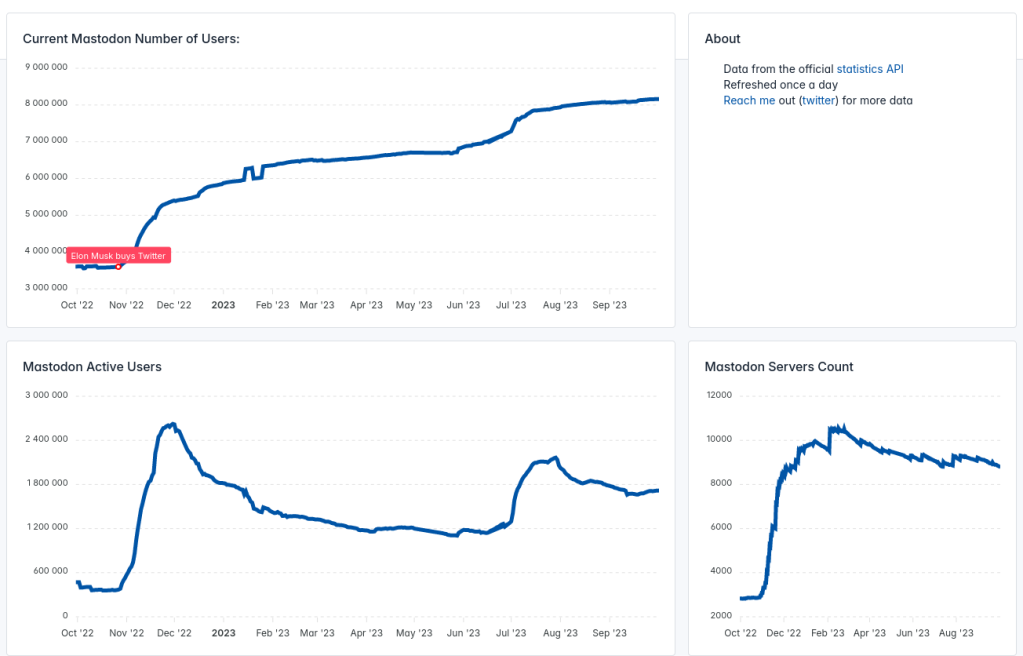Click "2023" axis label on the Number of Users chart
Screen dimensions: 1023x656
click(223, 305)
